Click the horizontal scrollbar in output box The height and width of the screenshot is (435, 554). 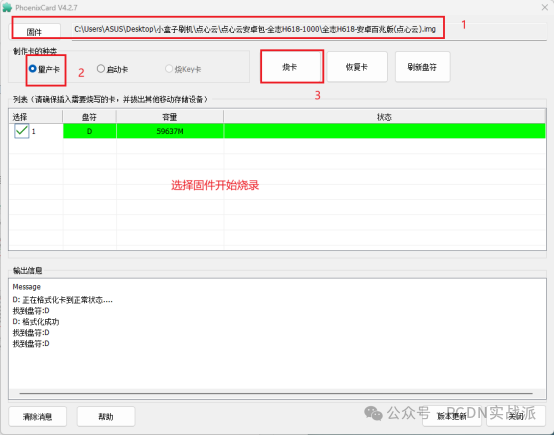click(276, 393)
